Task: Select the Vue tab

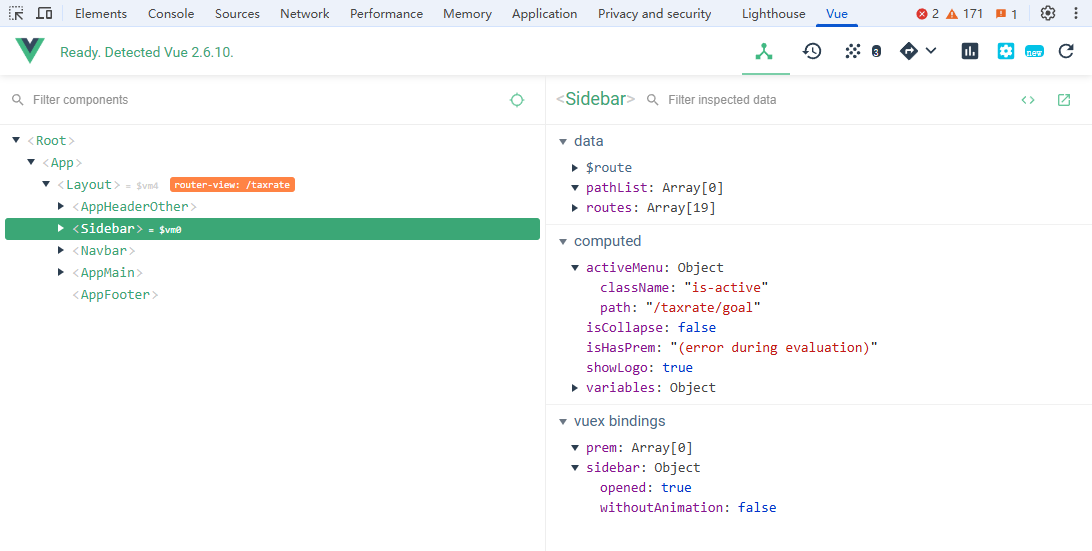Action: tap(836, 14)
